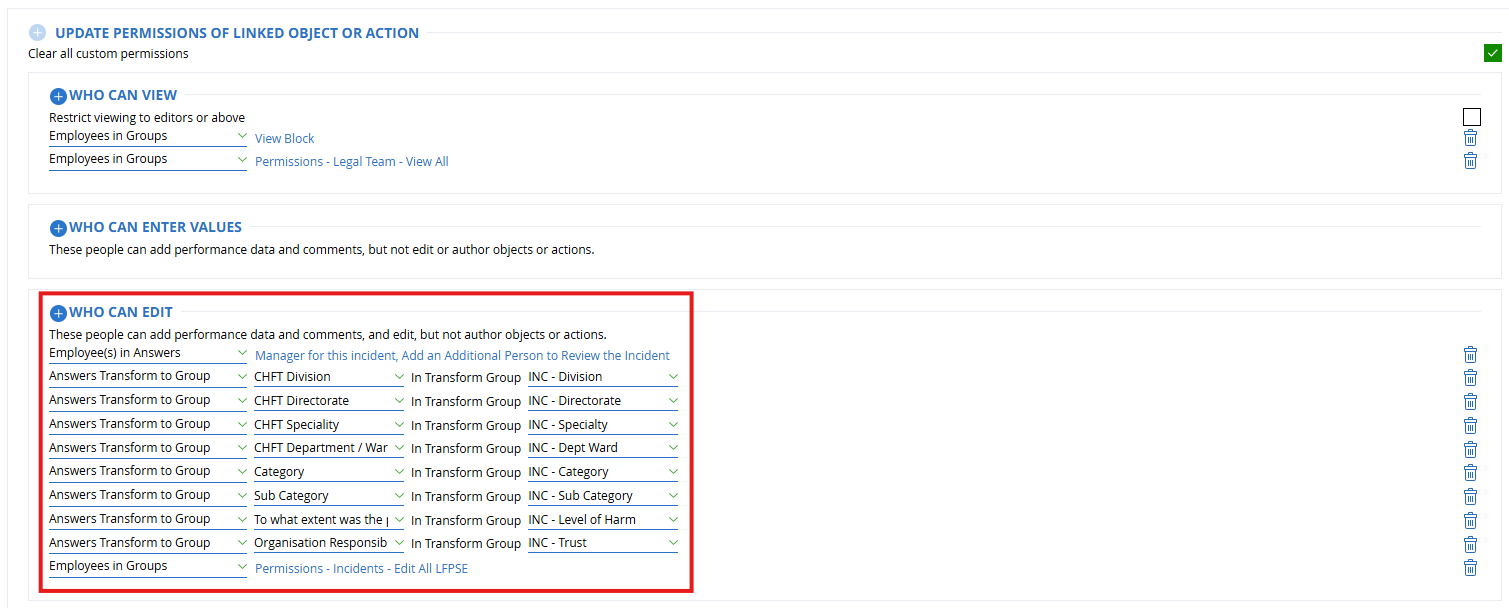Screen dimensions: 1509x608
Task: Open CHFT Department / Ward dropdown
Action: 329,448
